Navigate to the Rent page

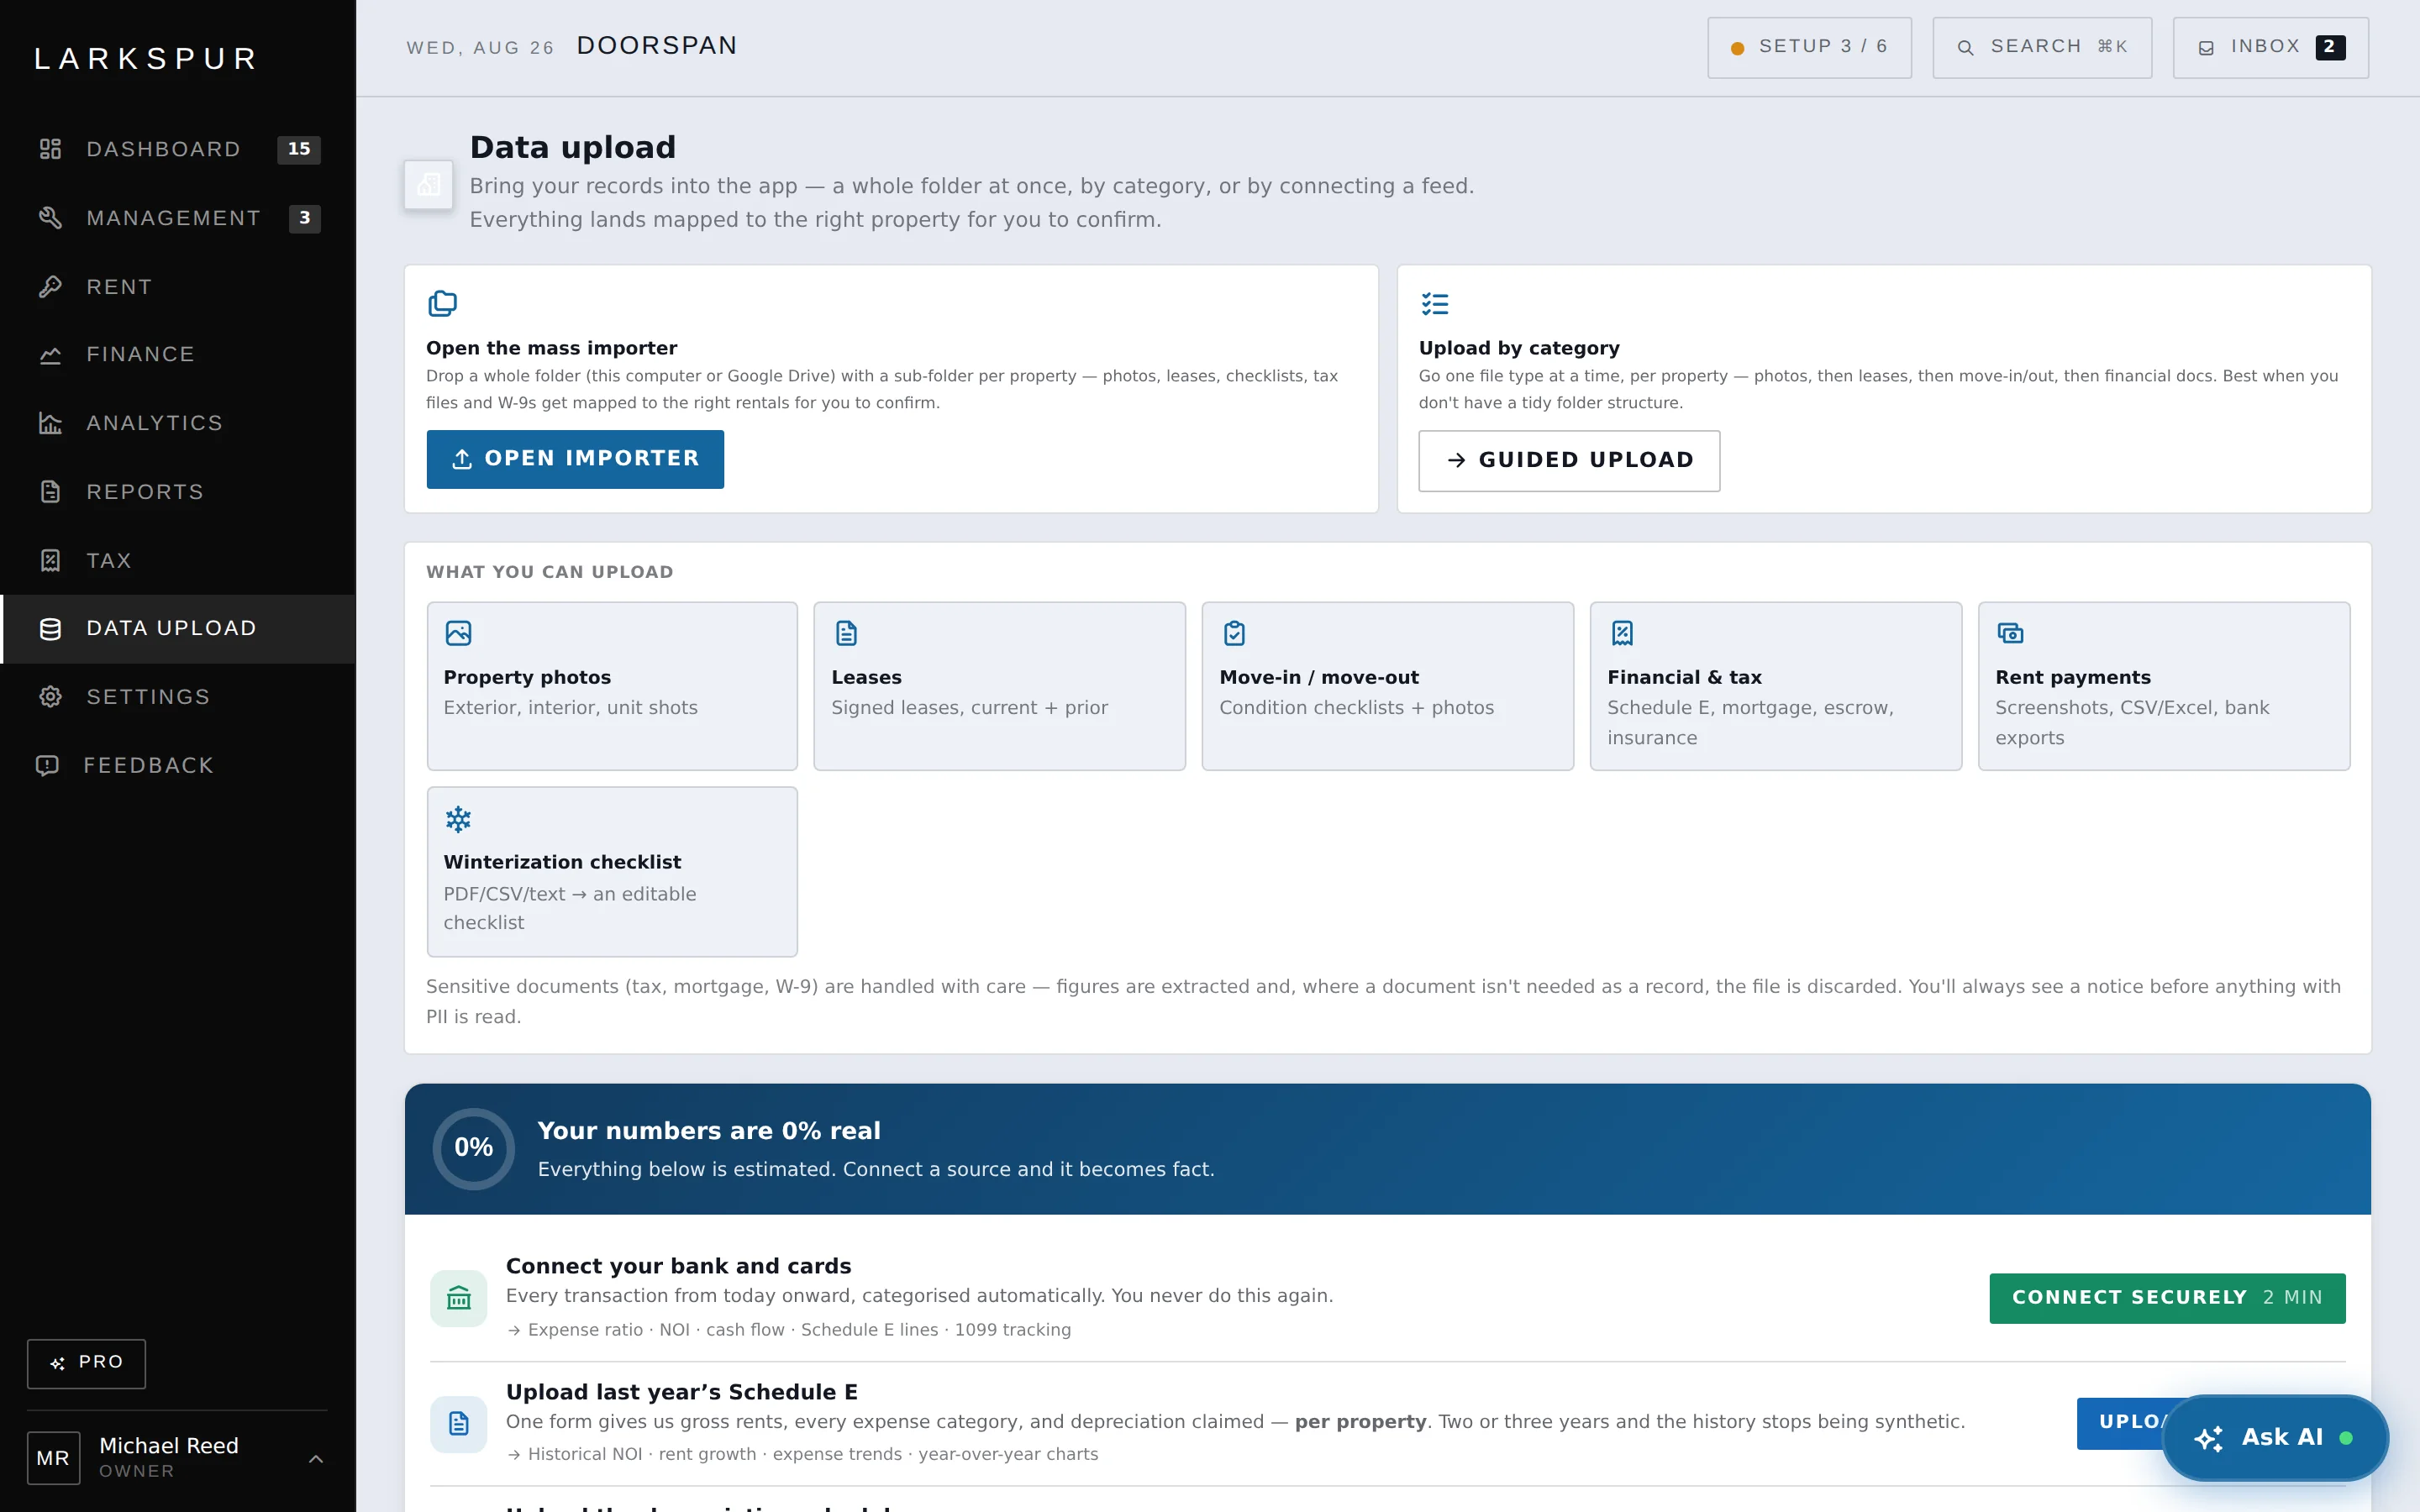pos(178,287)
